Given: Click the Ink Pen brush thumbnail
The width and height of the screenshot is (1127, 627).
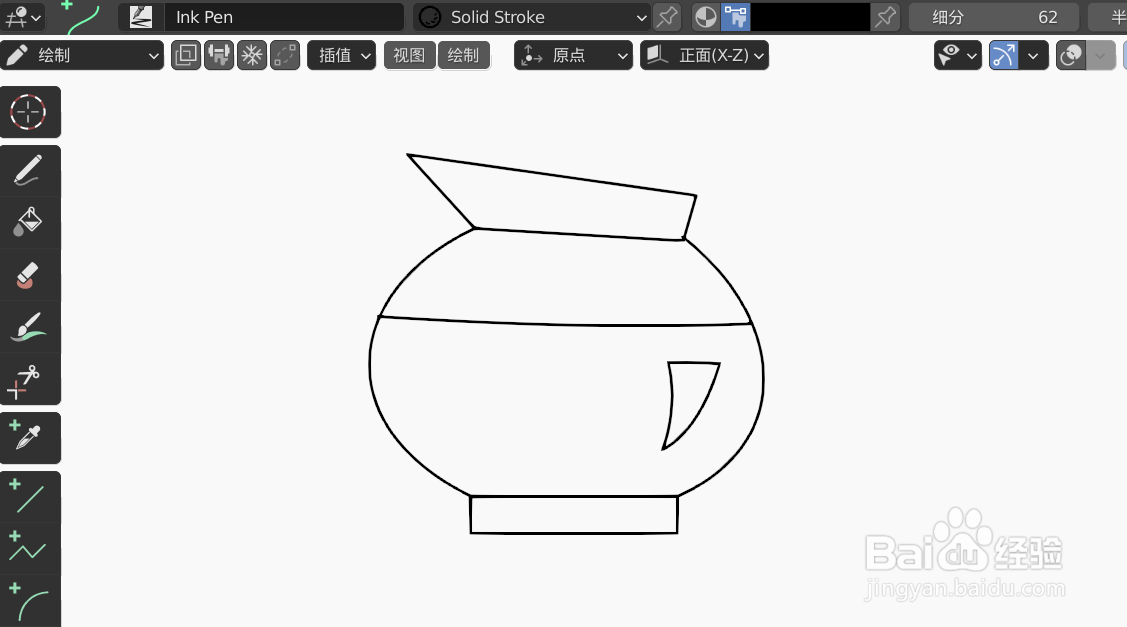Looking at the screenshot, I should pos(141,17).
